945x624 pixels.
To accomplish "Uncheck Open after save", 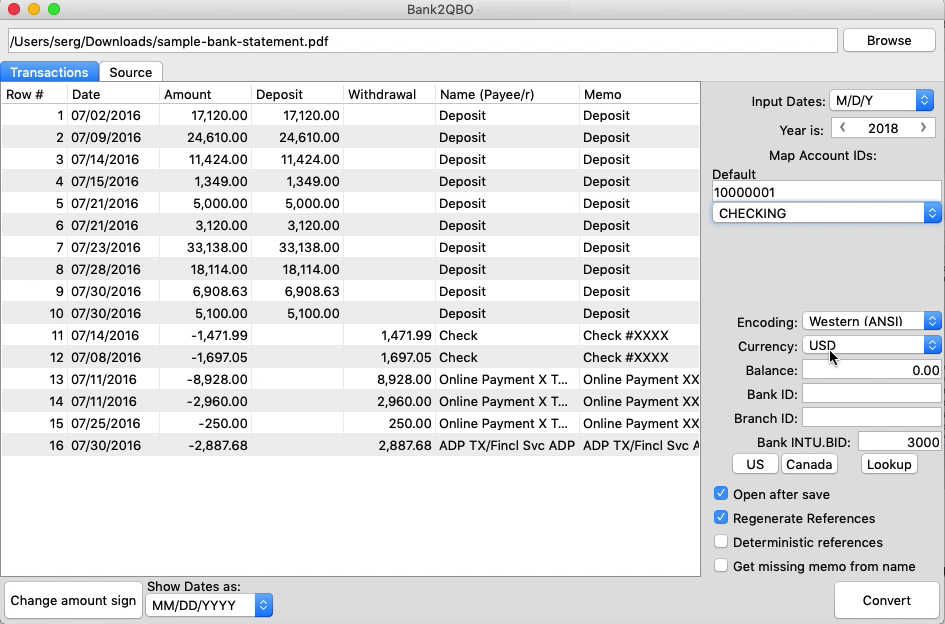I will pos(721,494).
